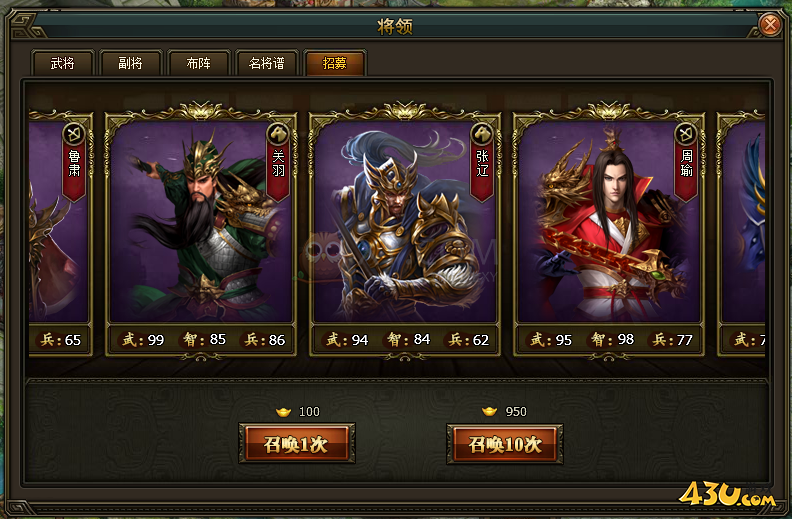Select the 周瑜 general card portrait

click(x=609, y=222)
